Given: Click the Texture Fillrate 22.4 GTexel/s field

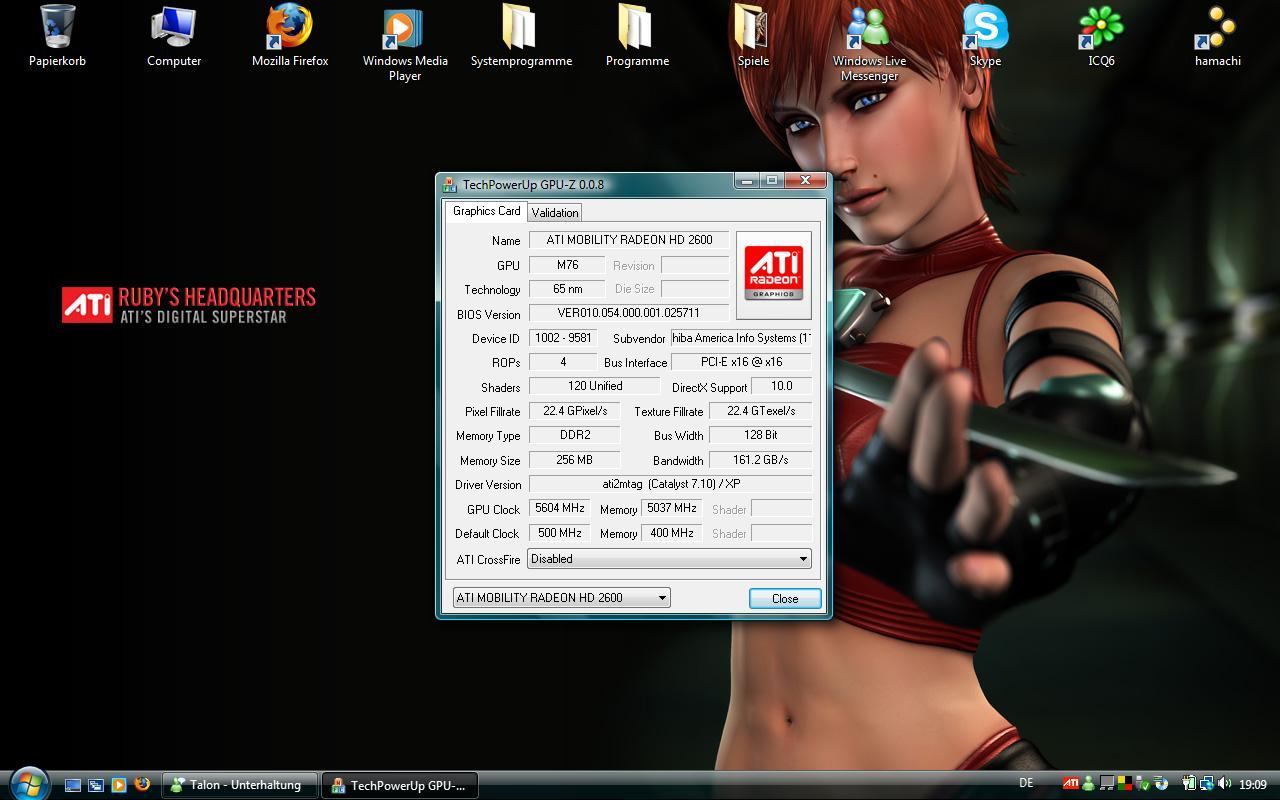Looking at the screenshot, I should pyautogui.click(x=760, y=411).
